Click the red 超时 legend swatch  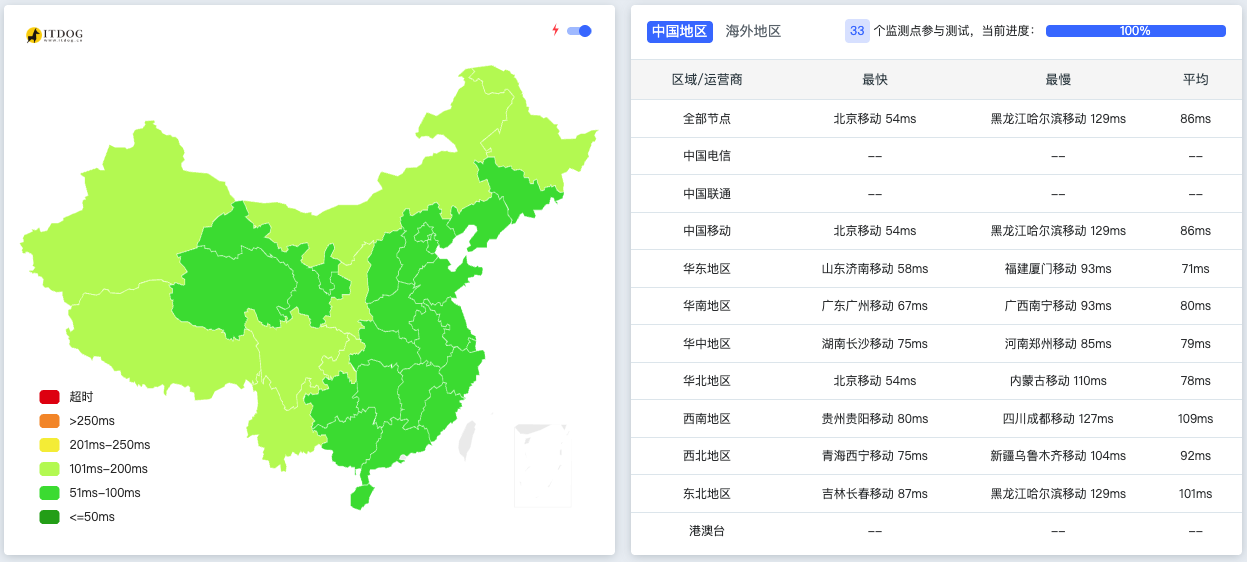click(x=50, y=397)
